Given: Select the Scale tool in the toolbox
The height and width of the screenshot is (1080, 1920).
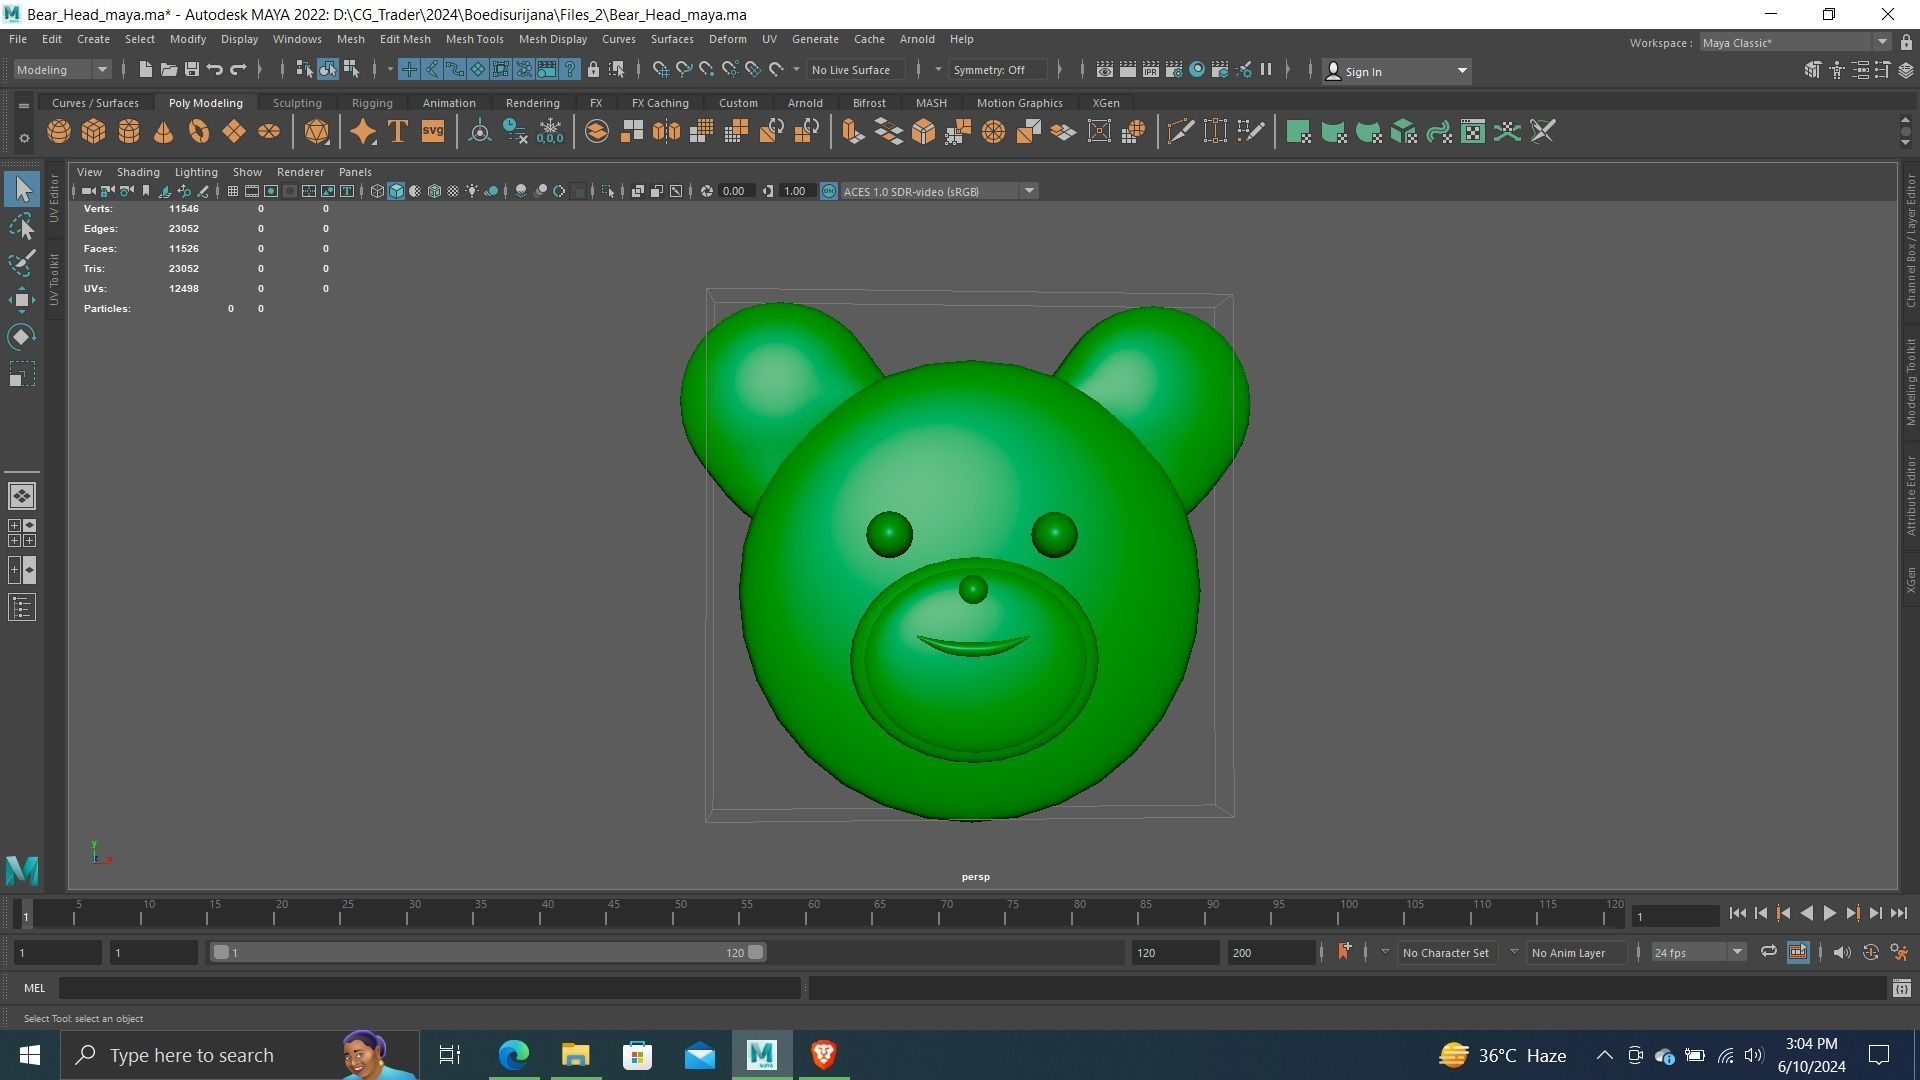Looking at the screenshot, I should (x=22, y=374).
